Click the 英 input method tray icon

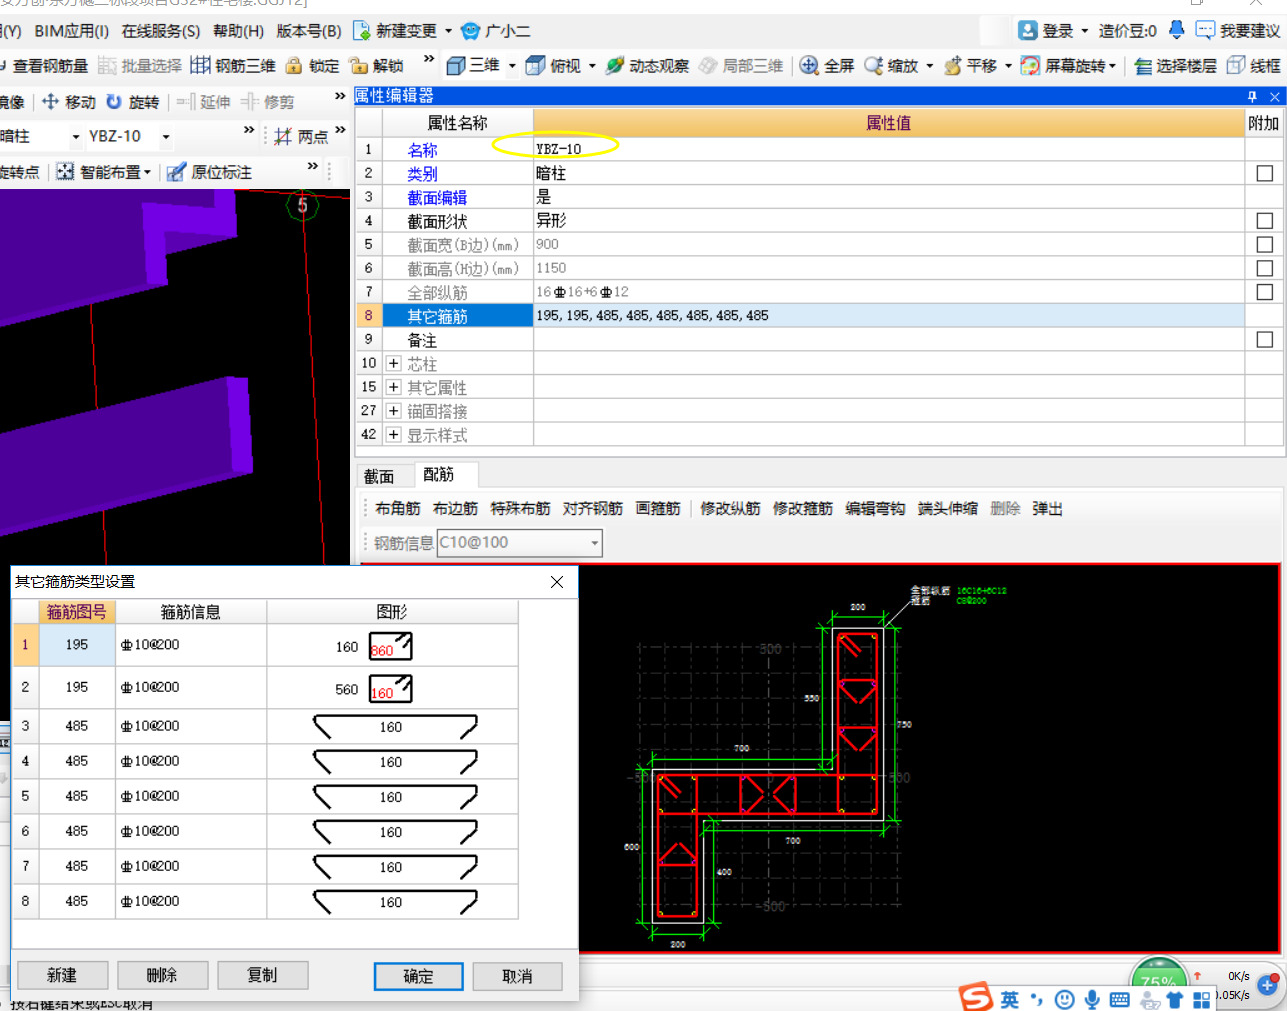pyautogui.click(x=1010, y=999)
